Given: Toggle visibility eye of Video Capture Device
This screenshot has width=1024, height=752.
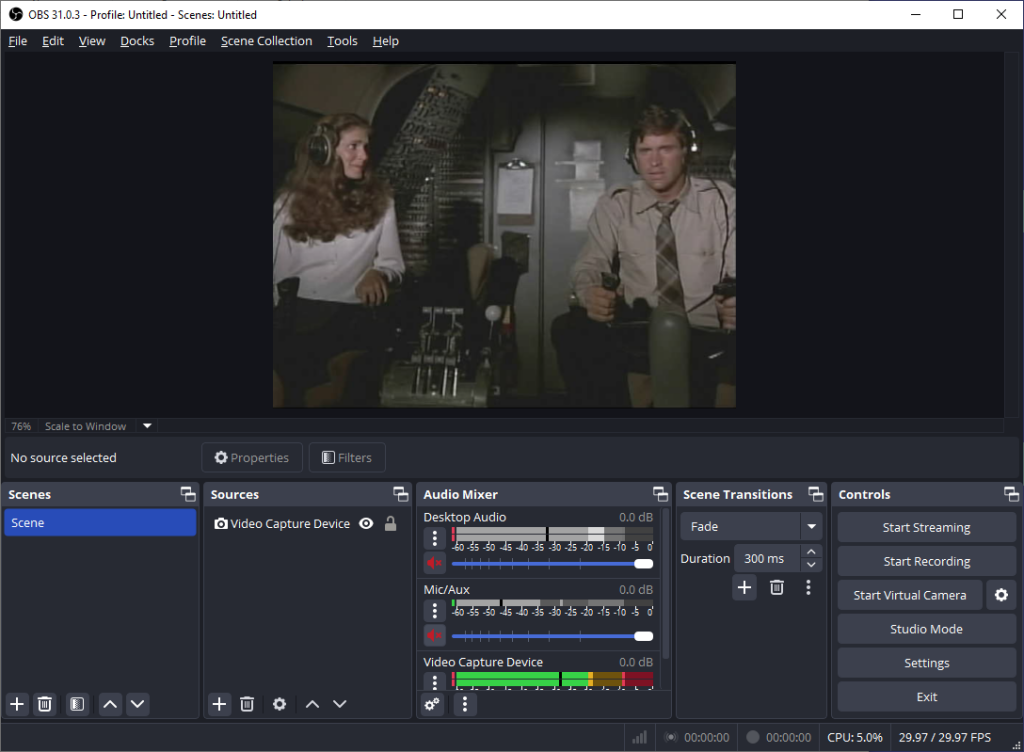Looking at the screenshot, I should [x=366, y=524].
